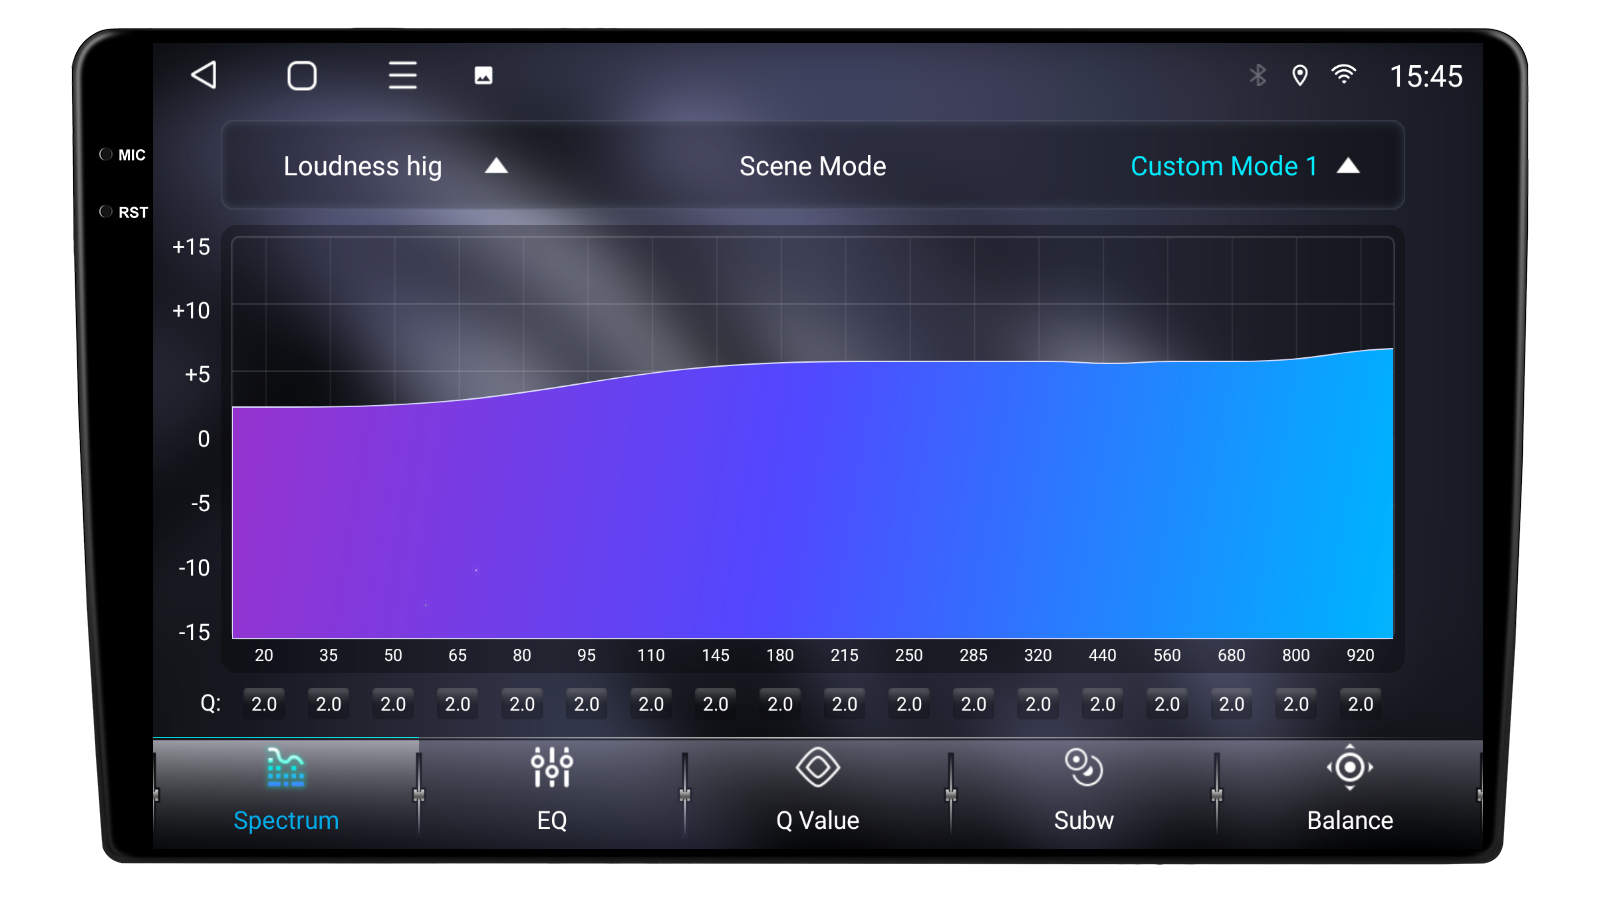Image resolution: width=1600 pixels, height=909 pixels.
Task: Select the Subw speaker icon
Action: (1084, 768)
